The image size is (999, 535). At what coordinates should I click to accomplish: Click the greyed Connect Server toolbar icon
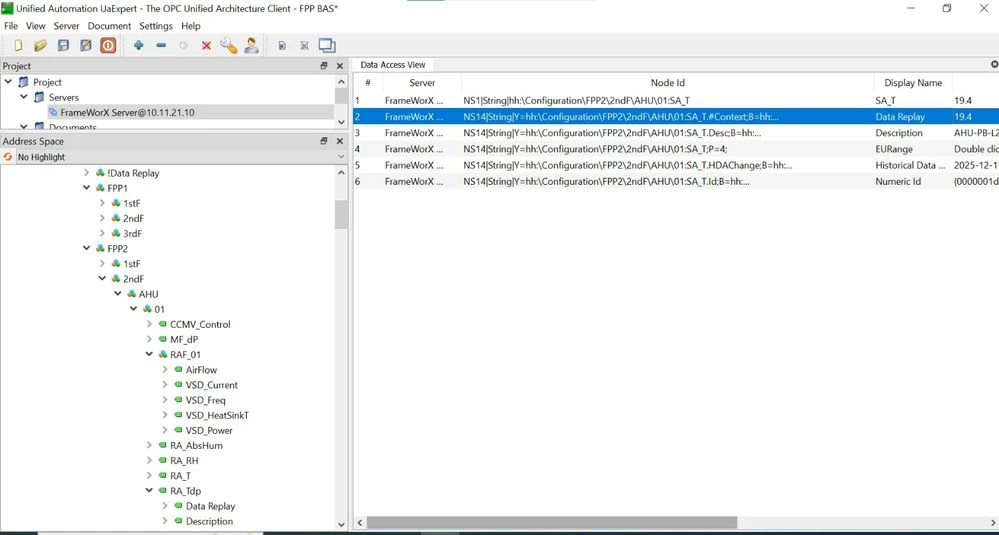click(x=183, y=45)
